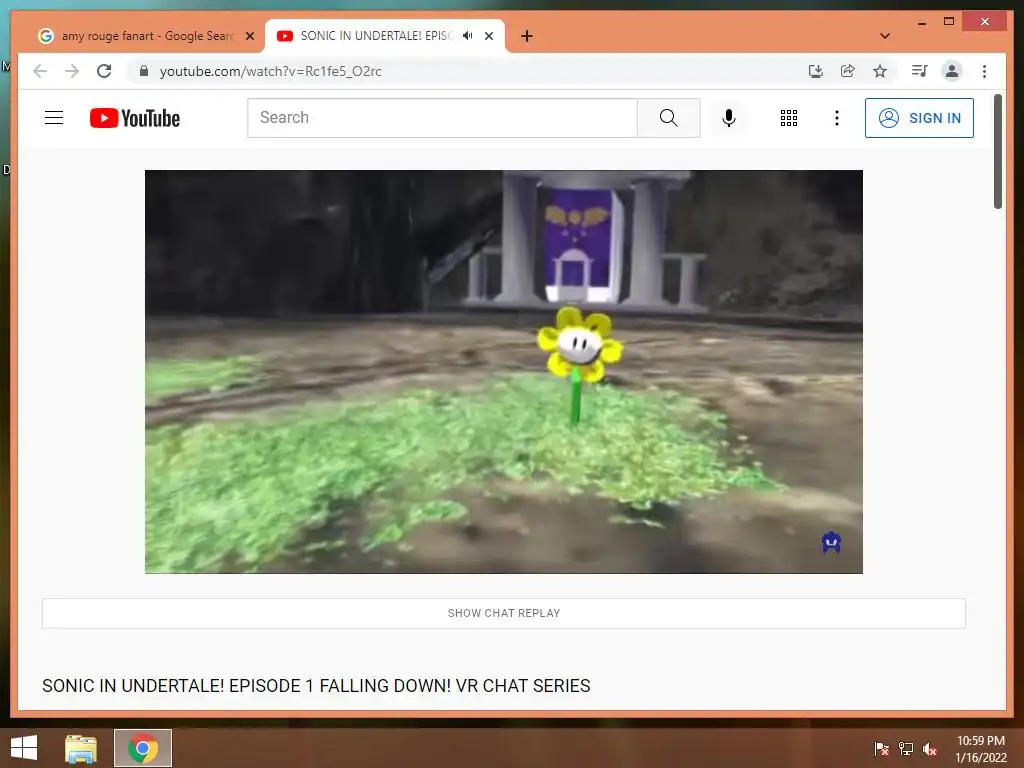Open File Explorer from taskbar
Viewport: 1024px width, 768px height.
click(81, 748)
